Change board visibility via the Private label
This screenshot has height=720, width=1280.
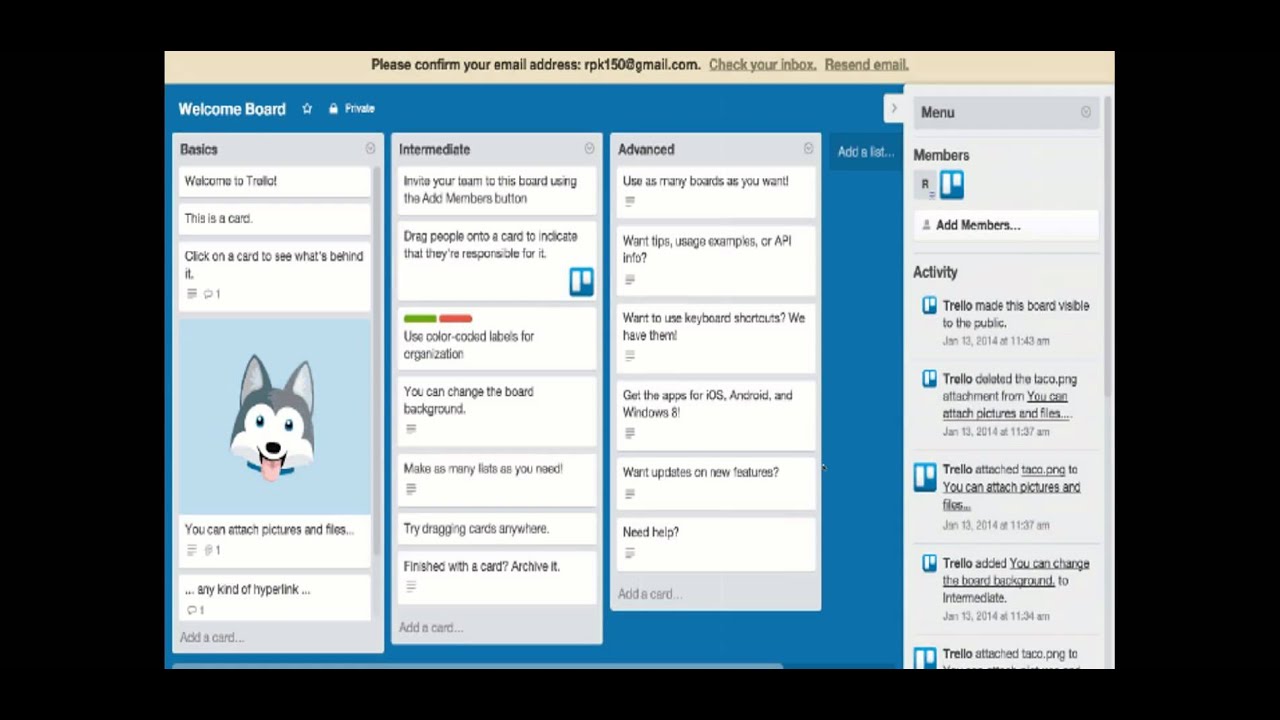[359, 109]
